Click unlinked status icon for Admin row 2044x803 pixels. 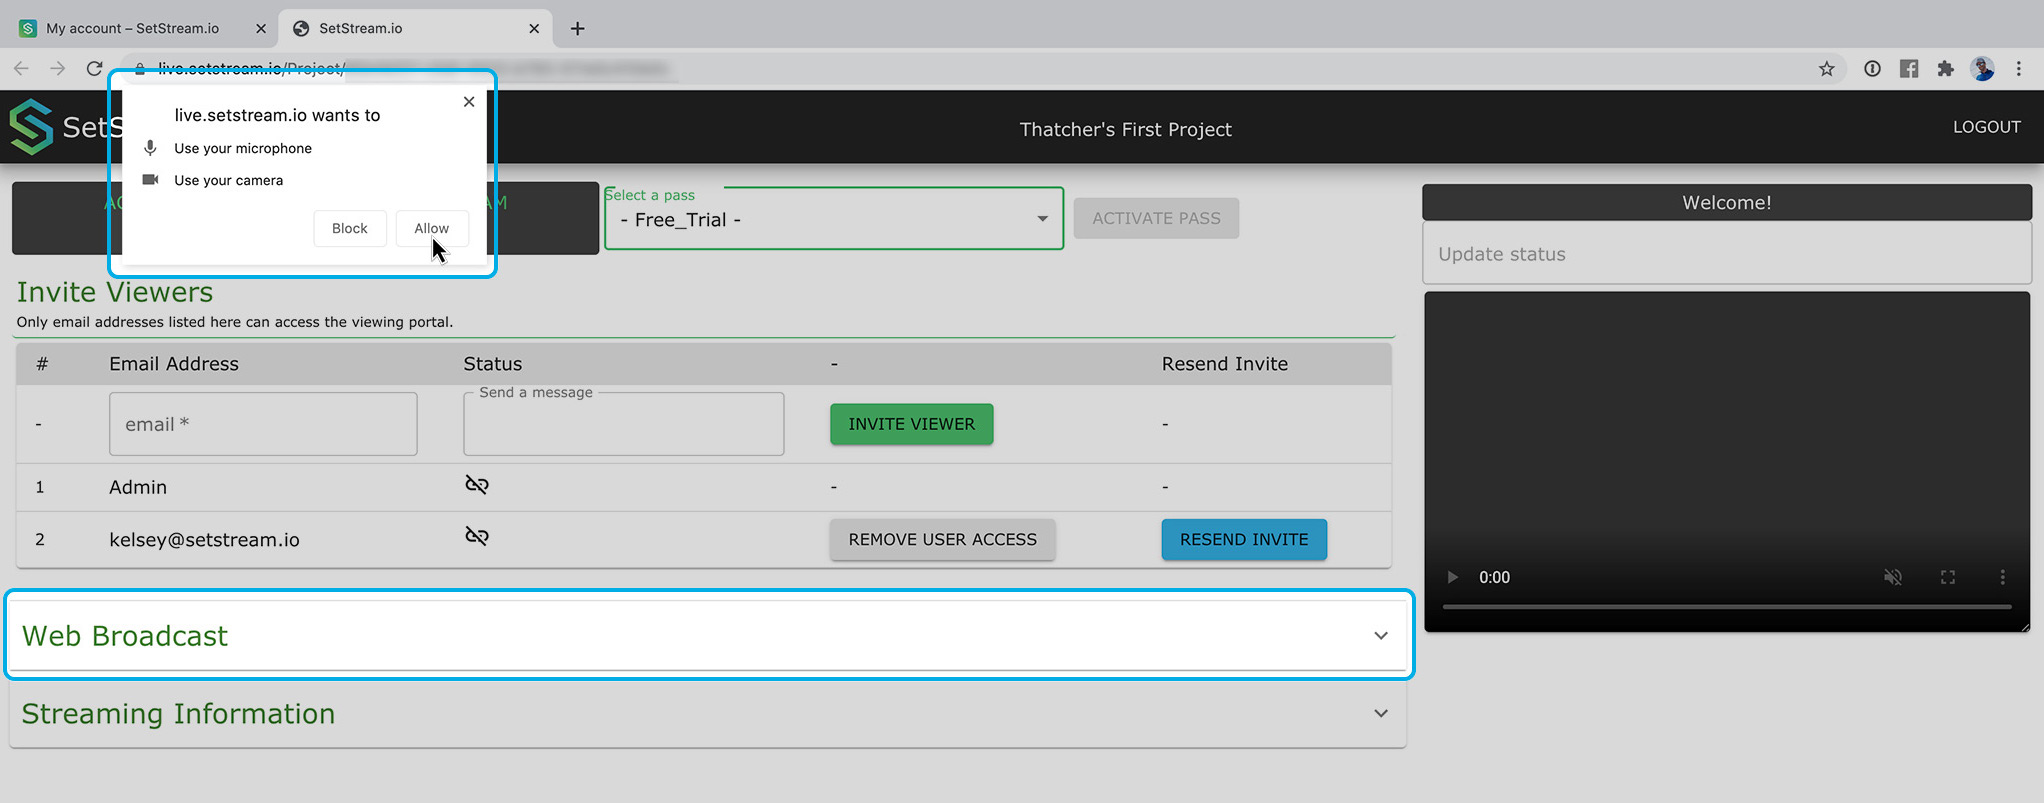pyautogui.click(x=477, y=485)
